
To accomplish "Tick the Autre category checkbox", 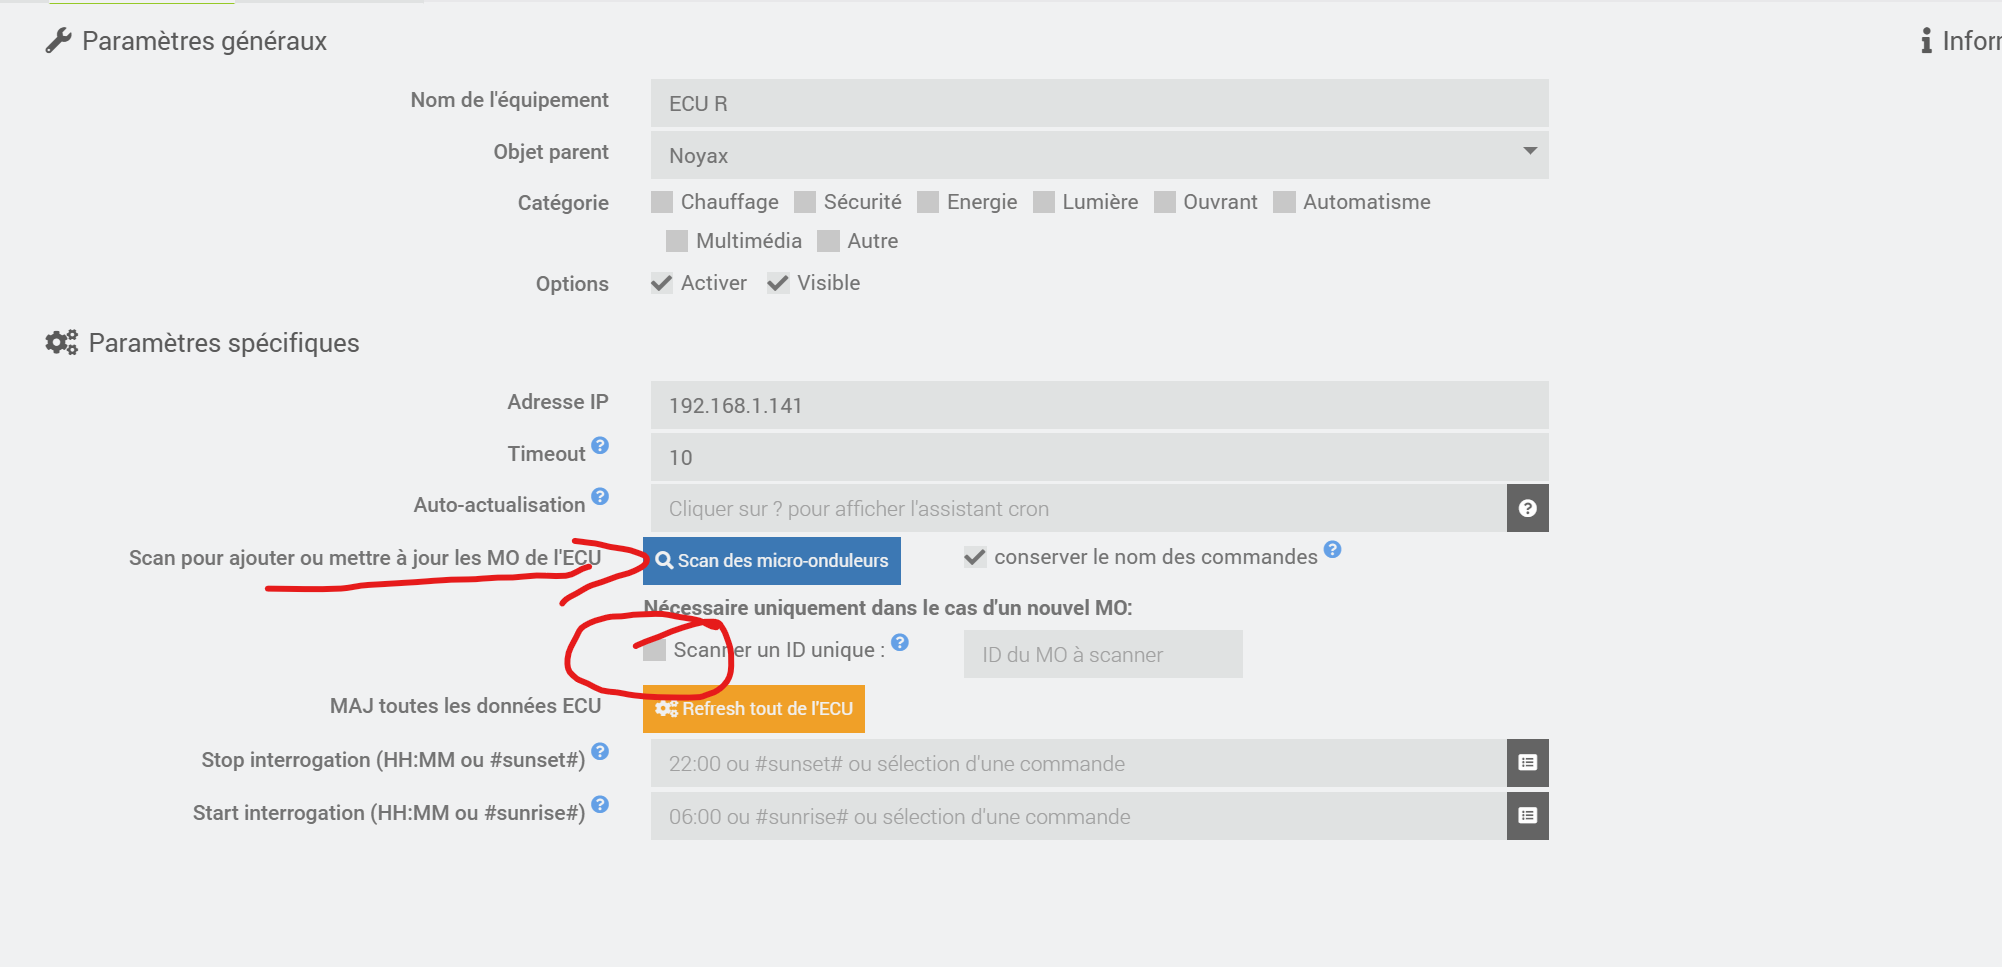I will point(828,241).
